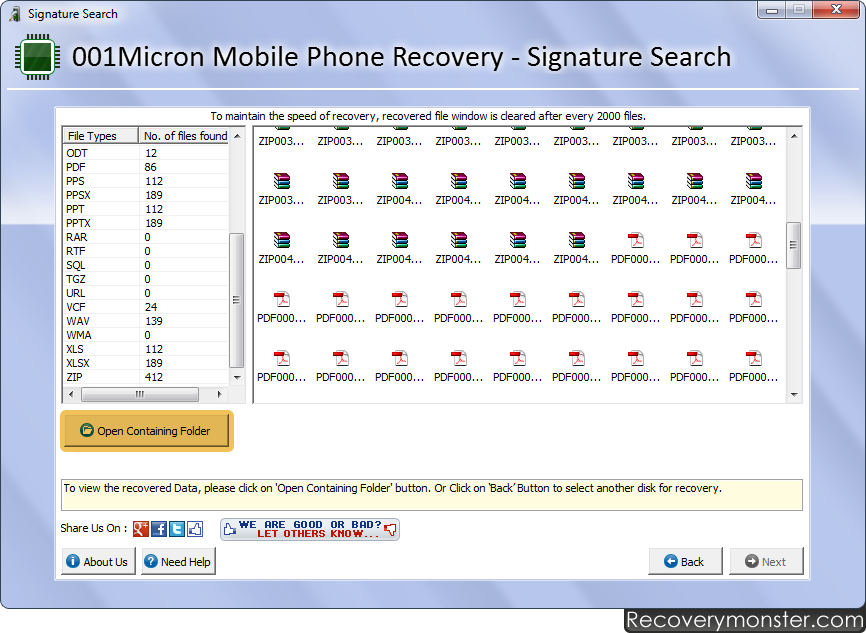
Task: Click the count 139 for WAV files
Action: [x=154, y=321]
